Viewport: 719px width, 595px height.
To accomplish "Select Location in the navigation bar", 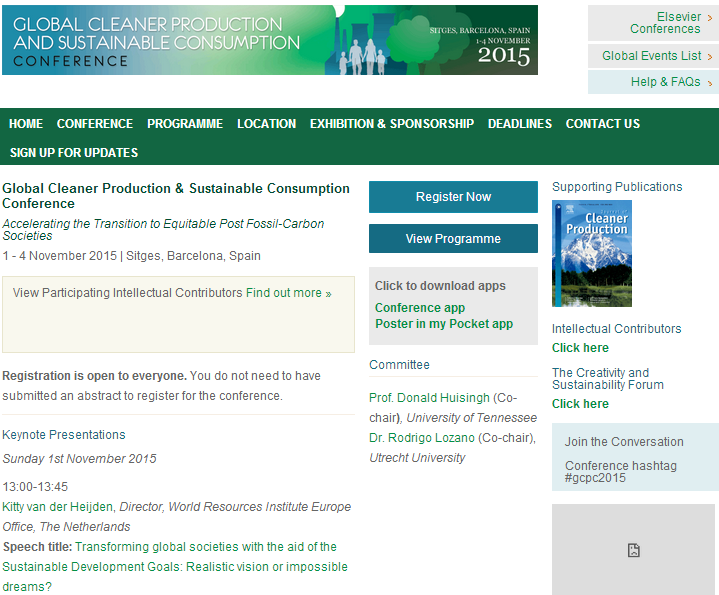I will coord(266,124).
